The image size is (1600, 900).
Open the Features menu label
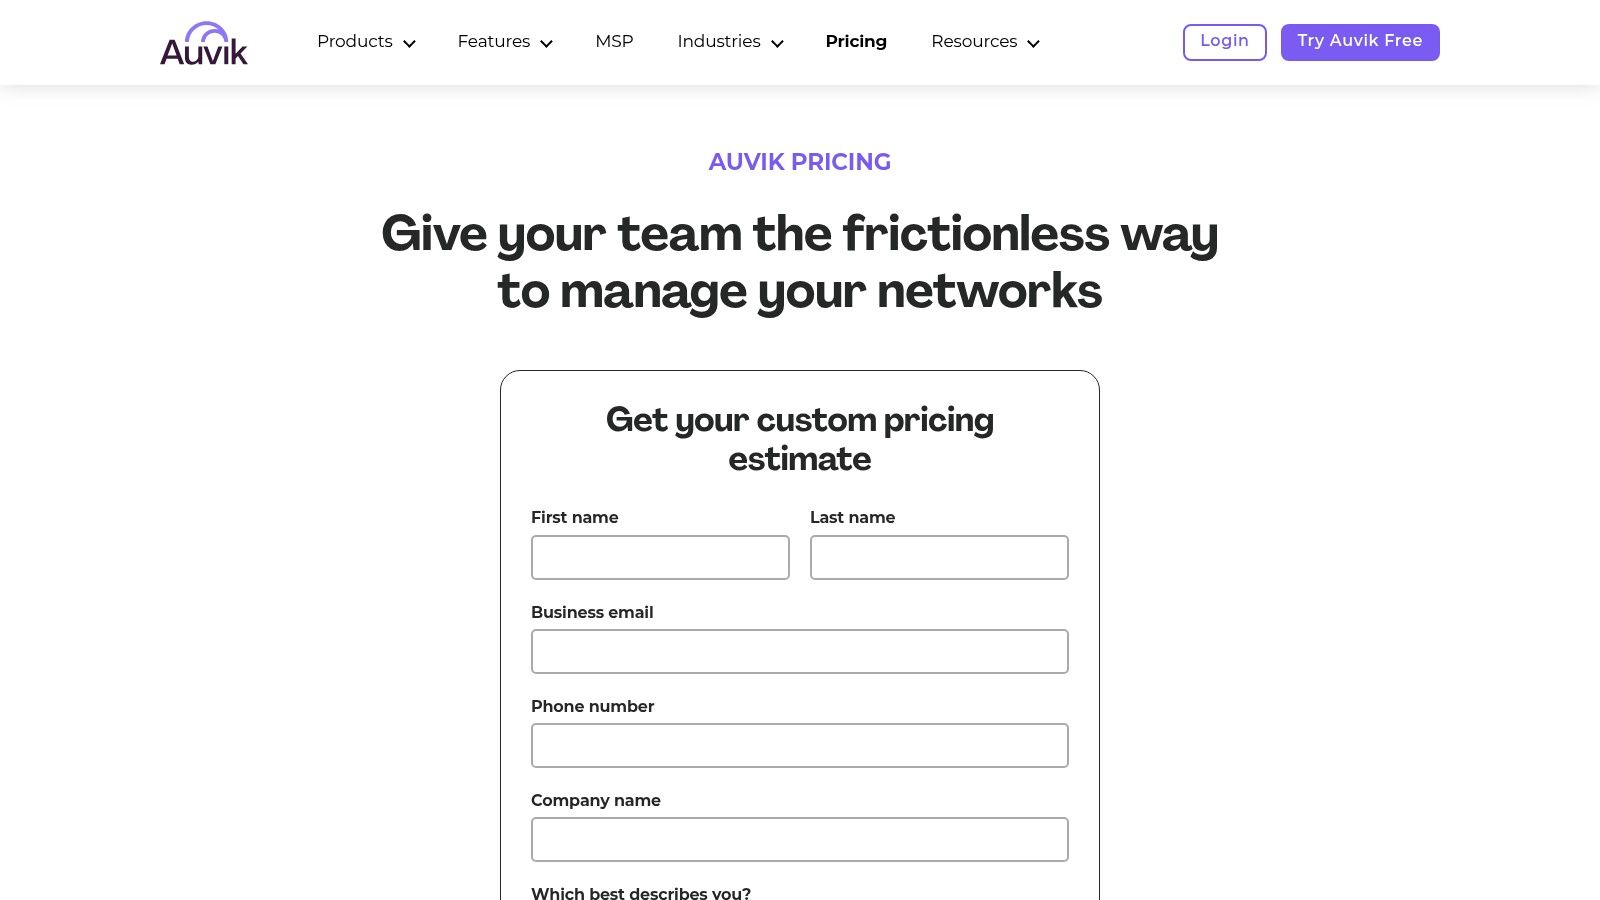click(493, 42)
